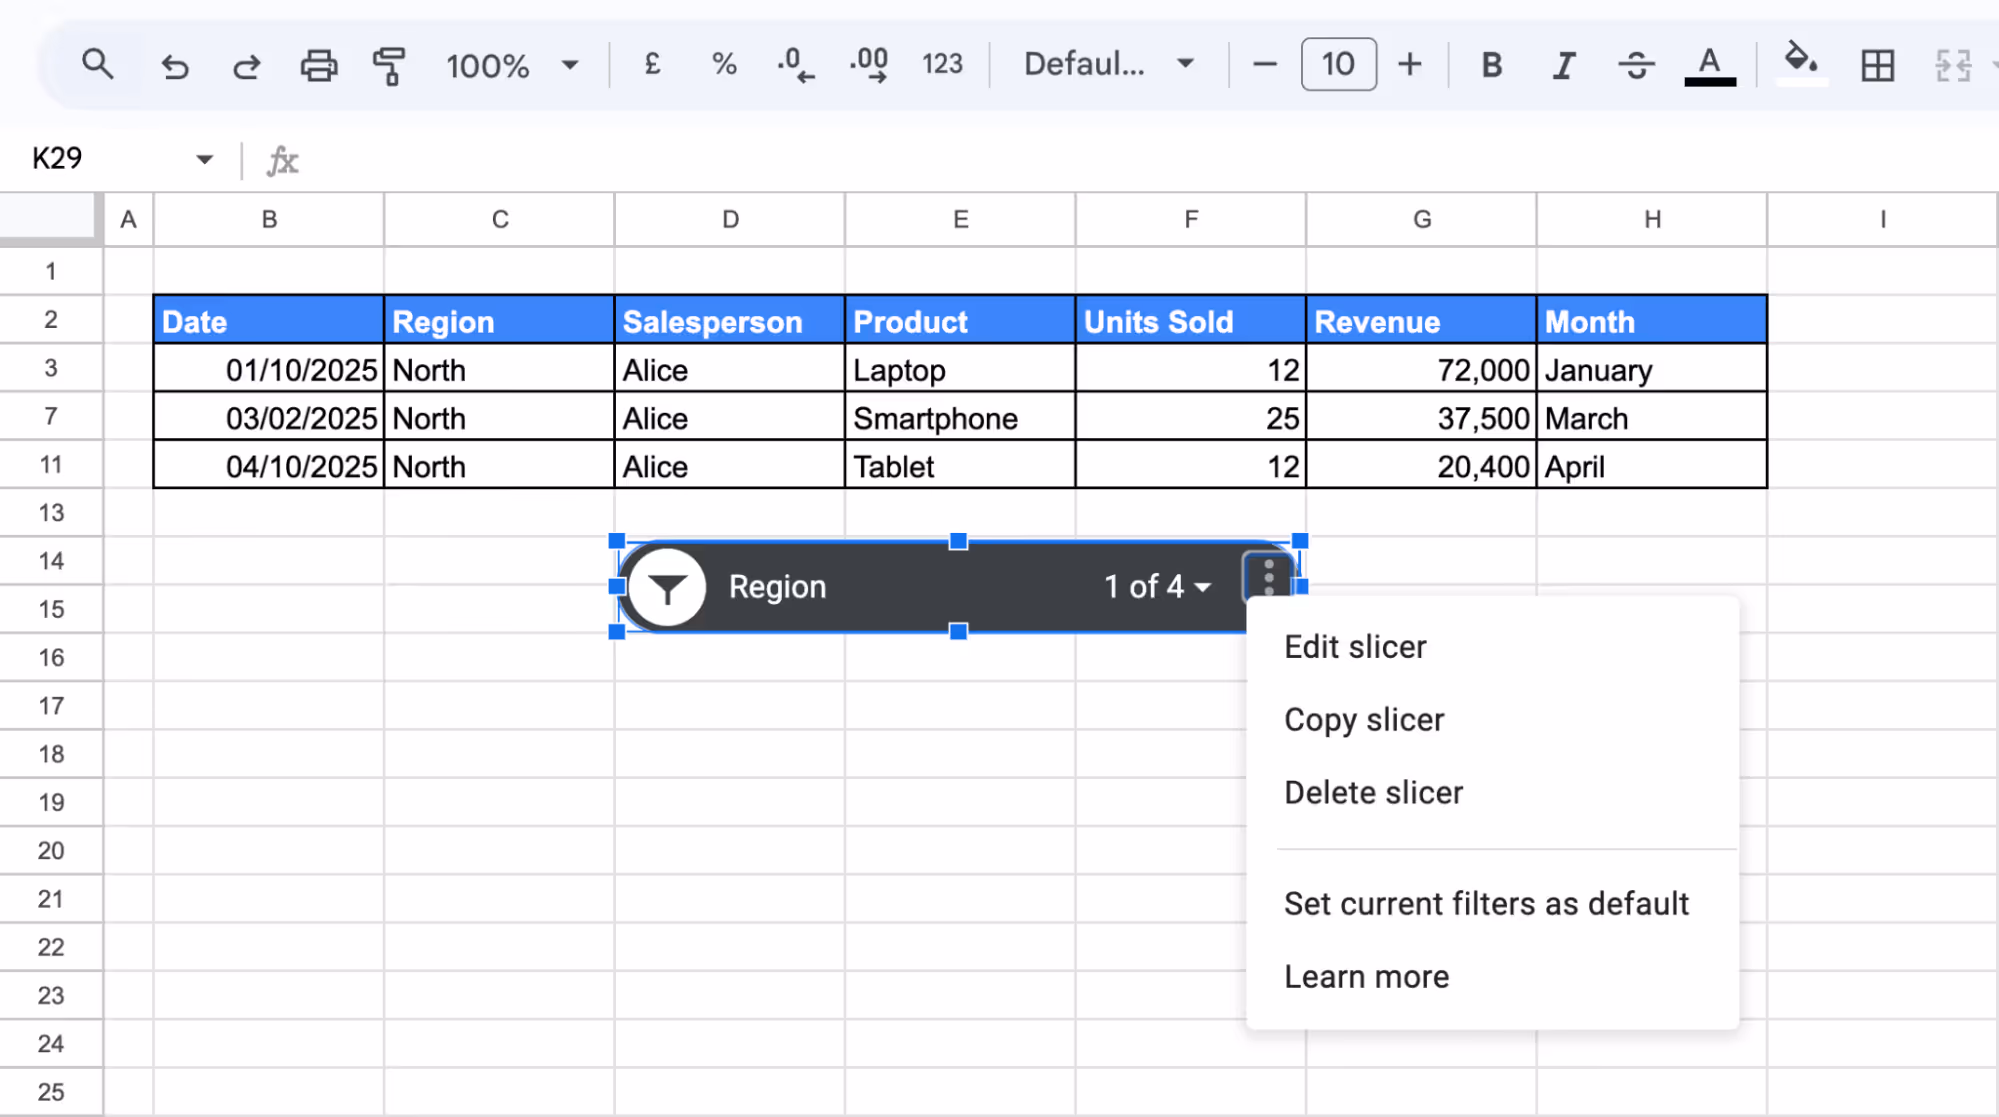
Task: Increase font size with the plus button
Action: point(1409,64)
